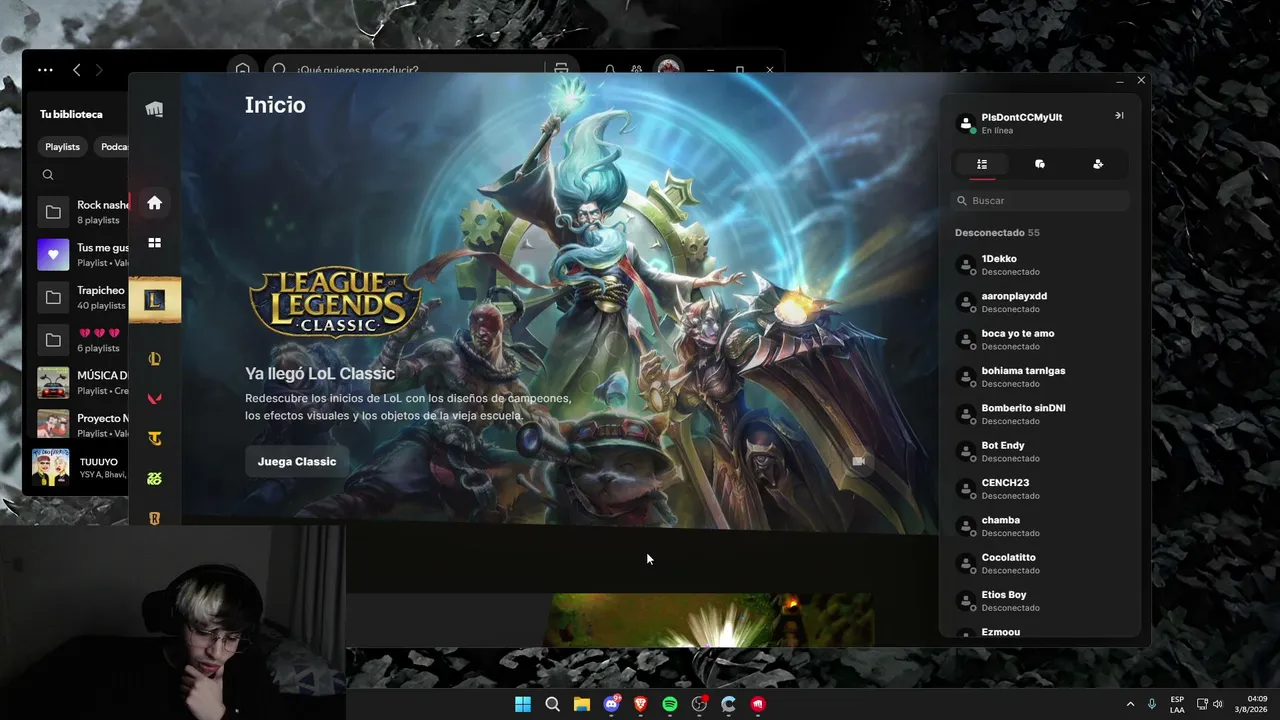Select friend aaronplayxdd
Image resolution: width=1280 pixels, height=720 pixels.
[x=1040, y=302]
